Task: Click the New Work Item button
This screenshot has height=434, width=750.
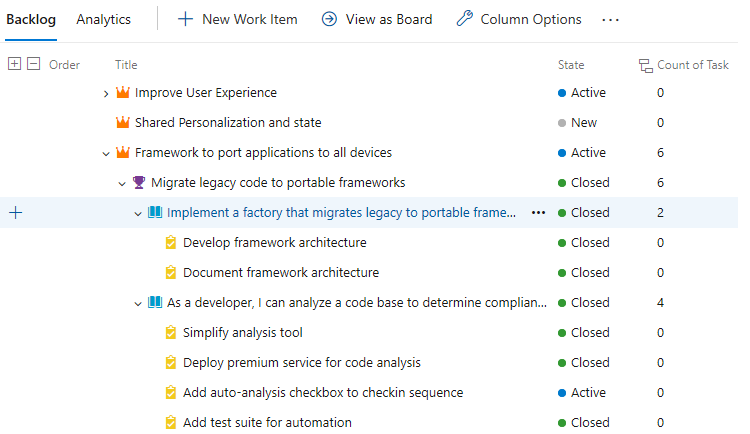Action: [238, 19]
